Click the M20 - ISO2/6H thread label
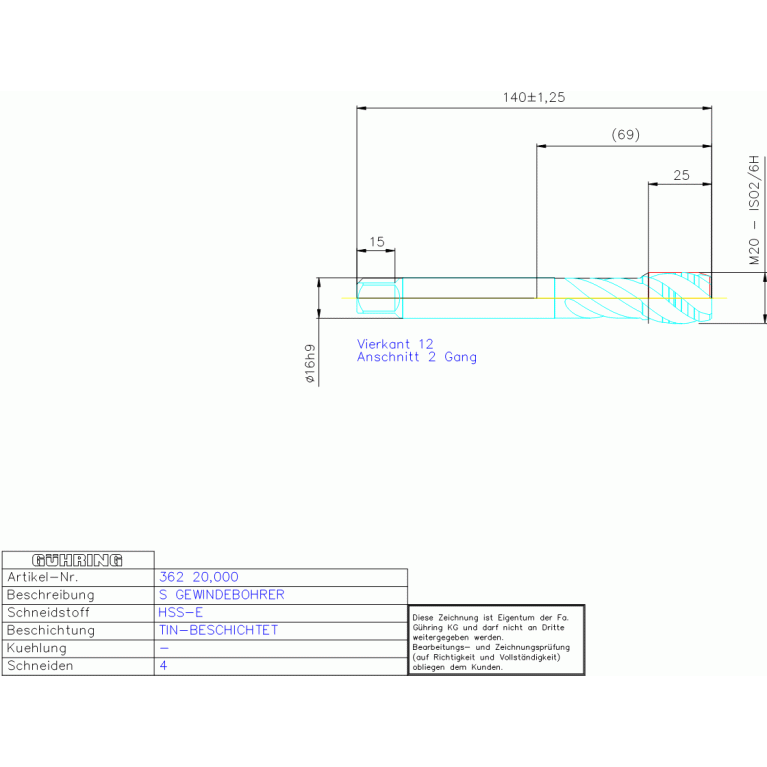 (755, 210)
